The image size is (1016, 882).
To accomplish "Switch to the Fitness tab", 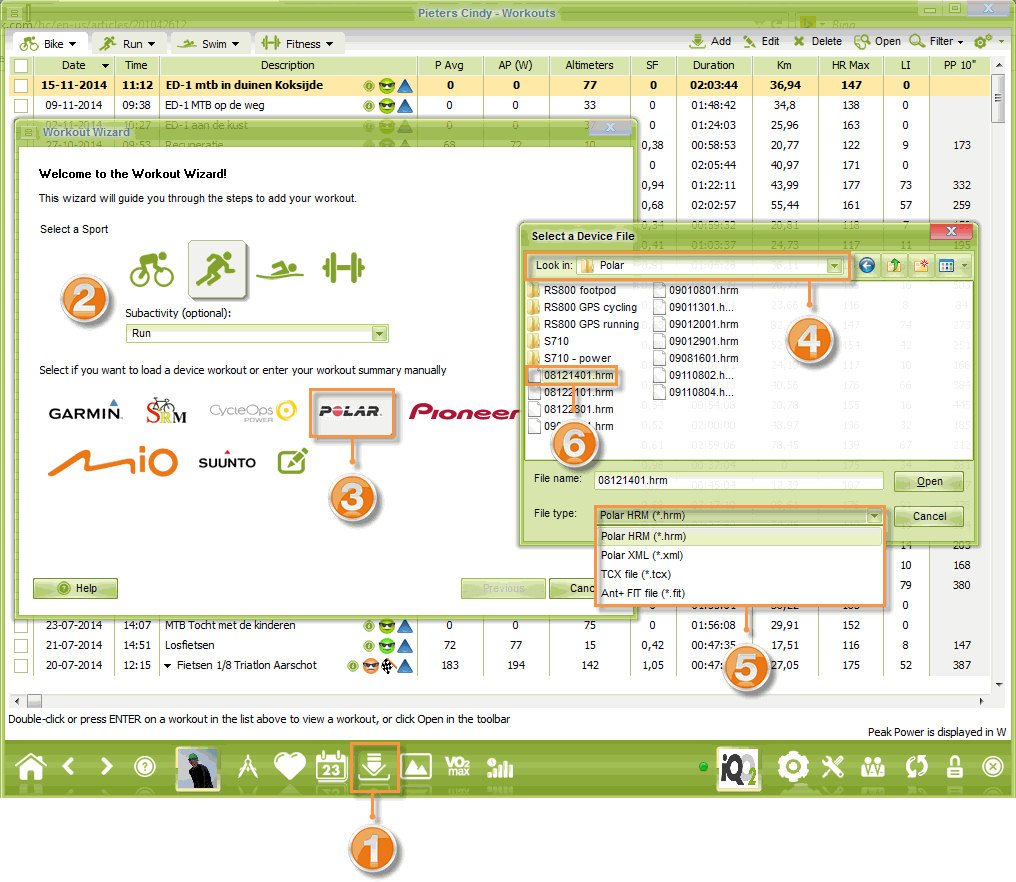I will 298,44.
